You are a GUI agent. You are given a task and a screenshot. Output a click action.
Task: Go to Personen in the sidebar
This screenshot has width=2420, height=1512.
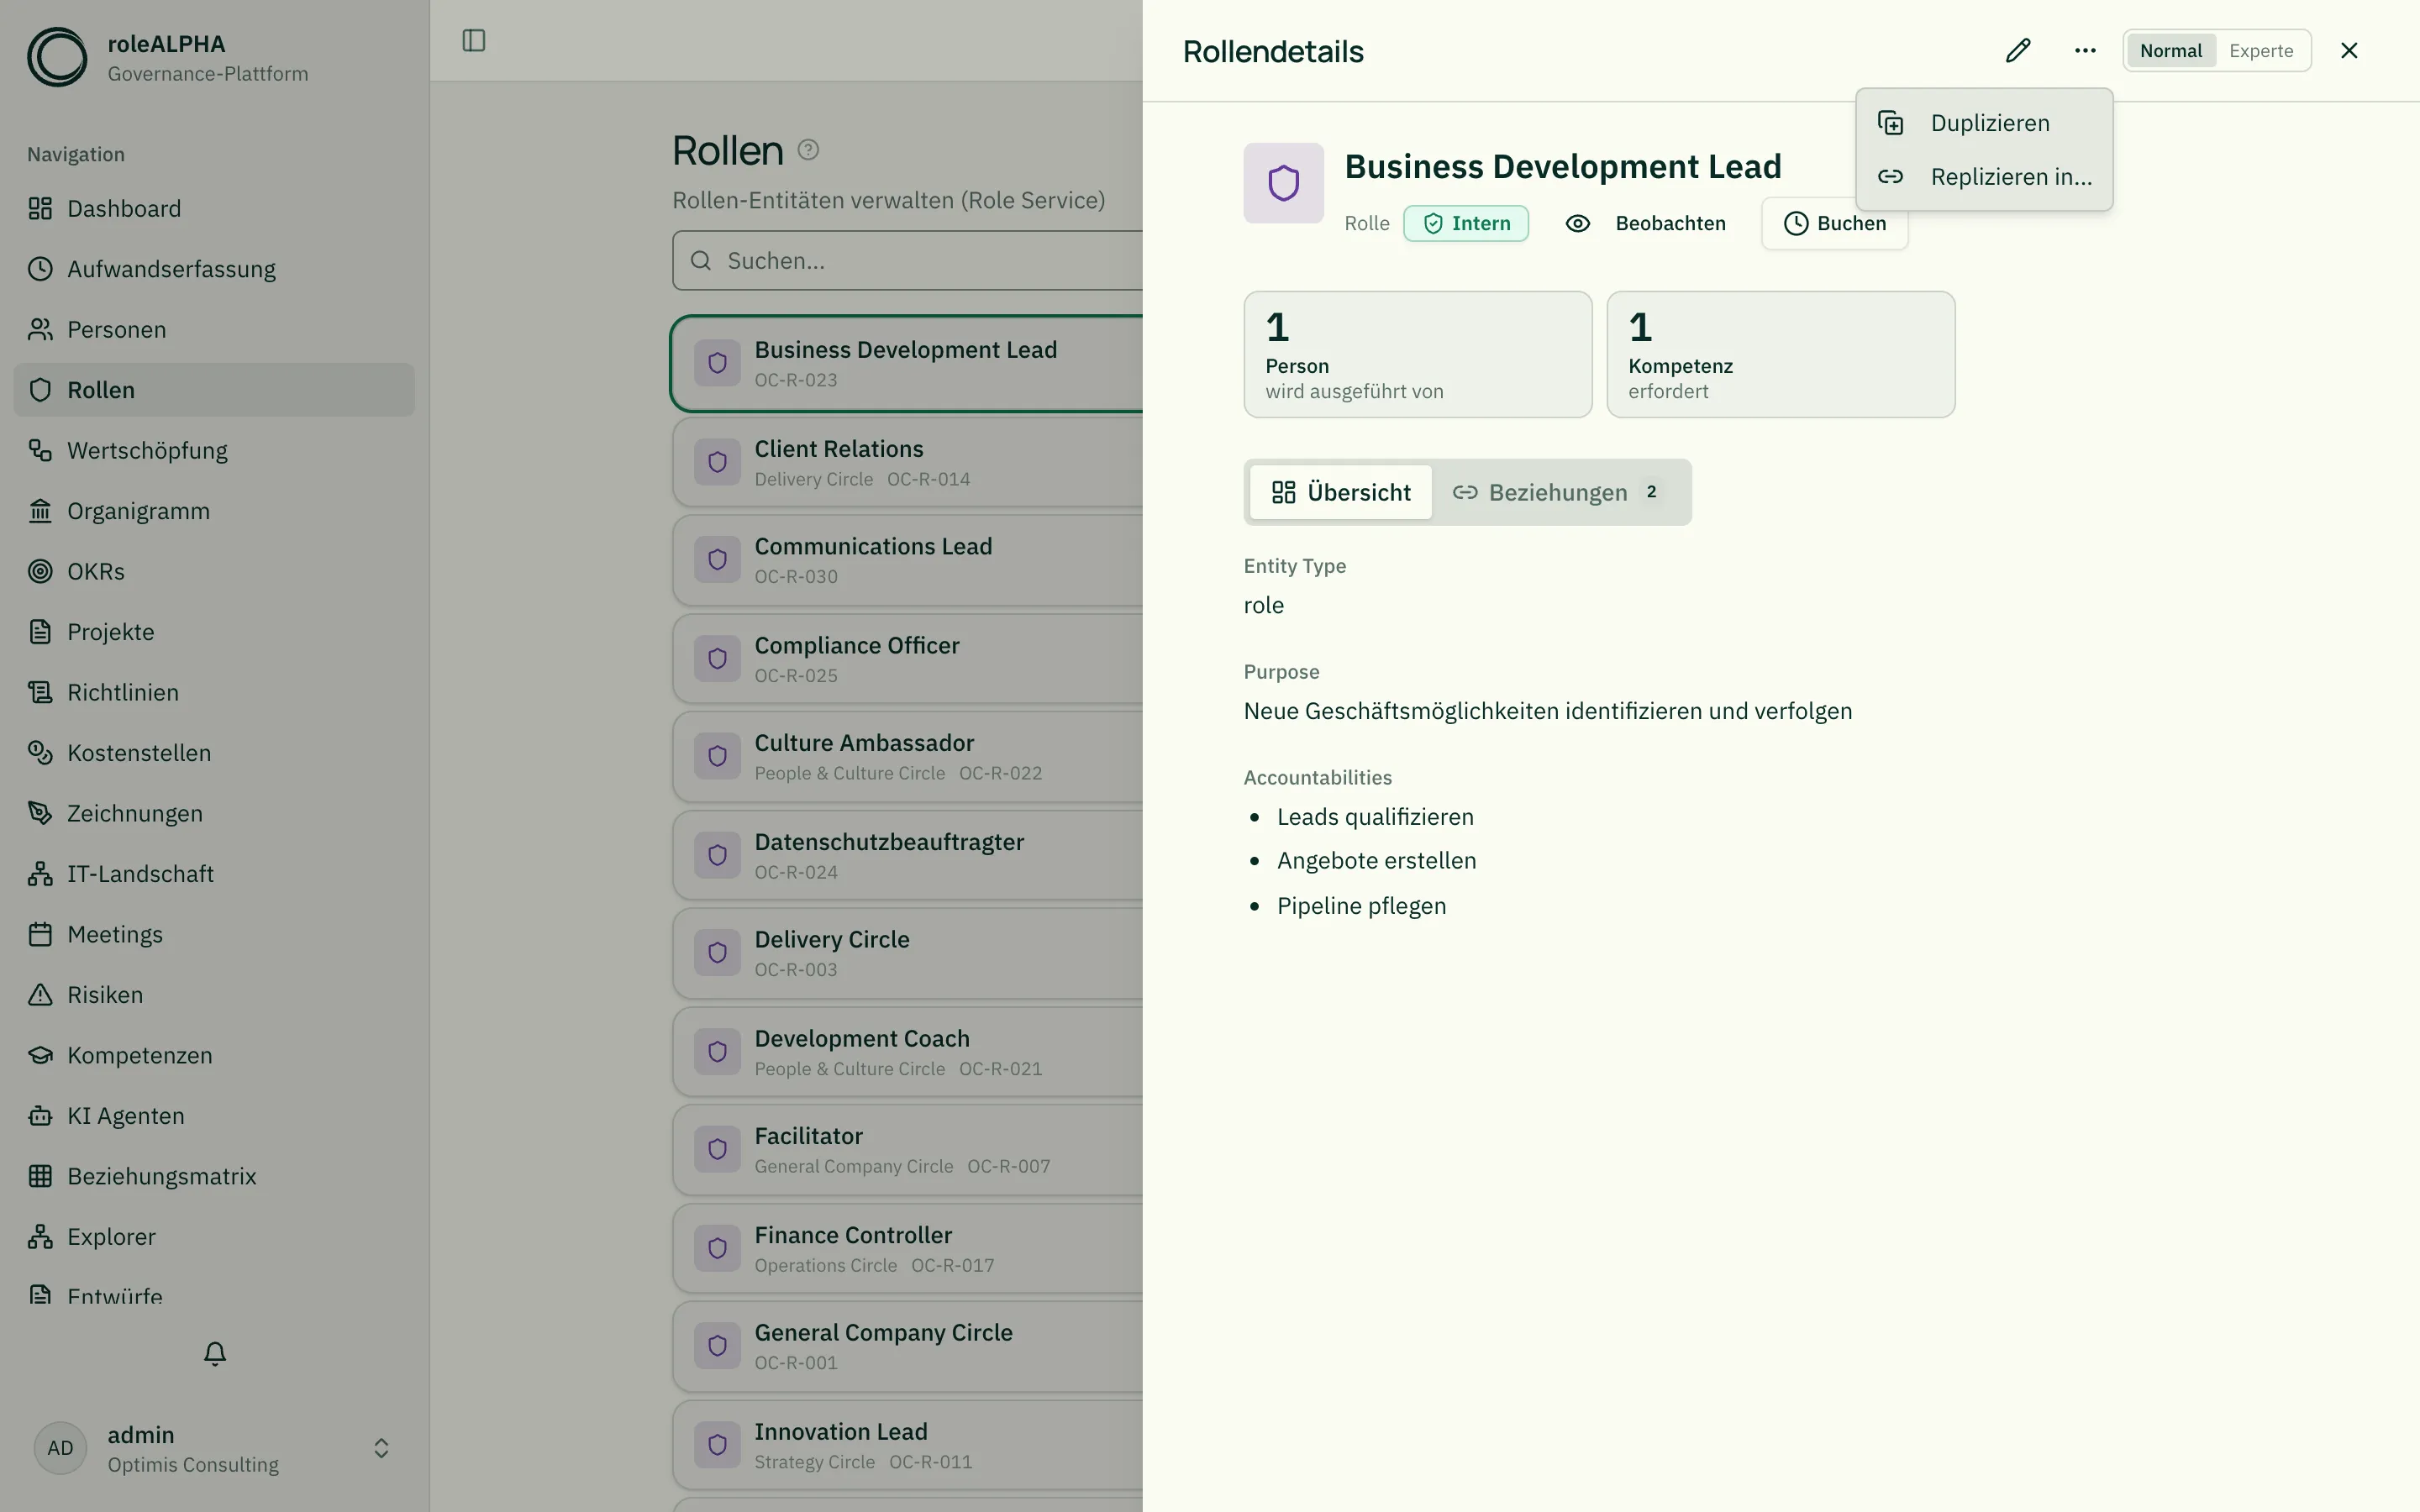pos(214,329)
